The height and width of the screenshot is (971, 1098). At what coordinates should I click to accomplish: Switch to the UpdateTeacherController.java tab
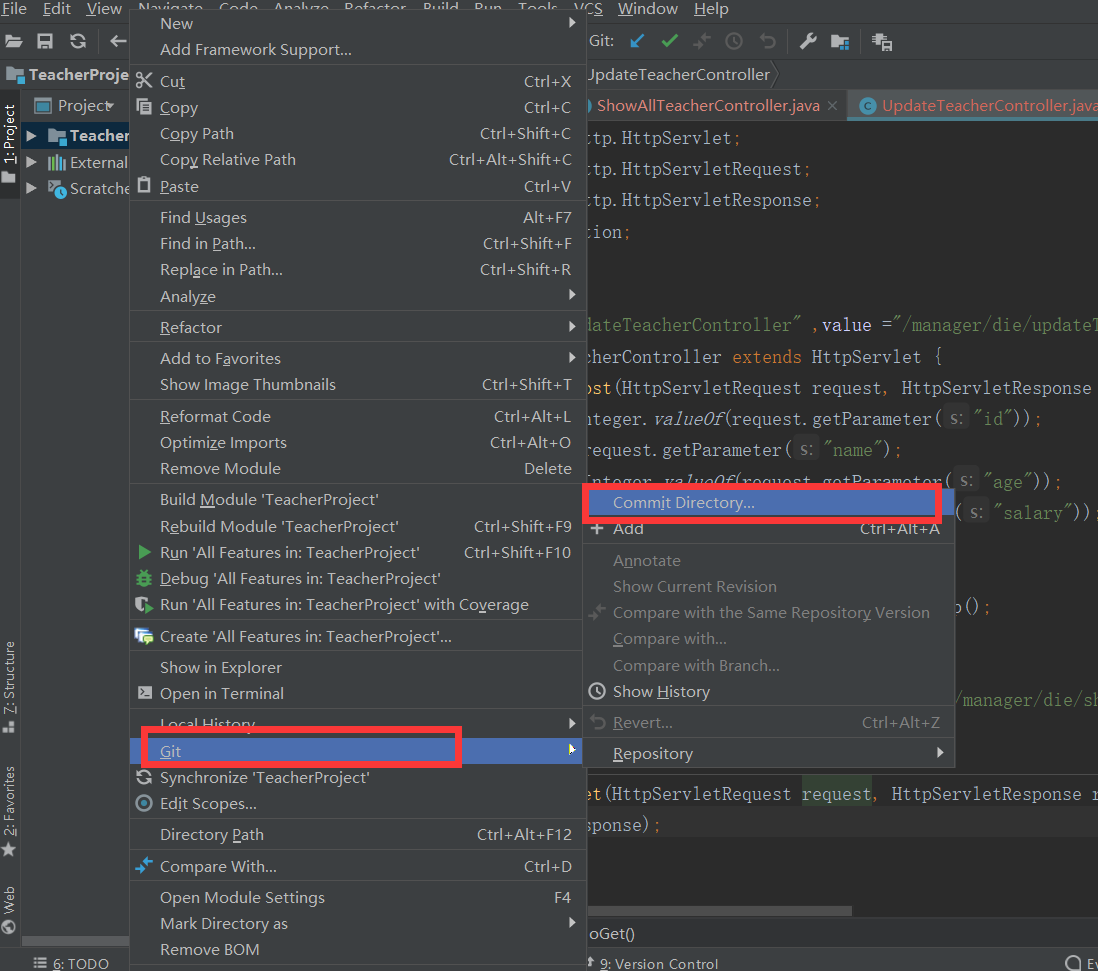(x=989, y=106)
